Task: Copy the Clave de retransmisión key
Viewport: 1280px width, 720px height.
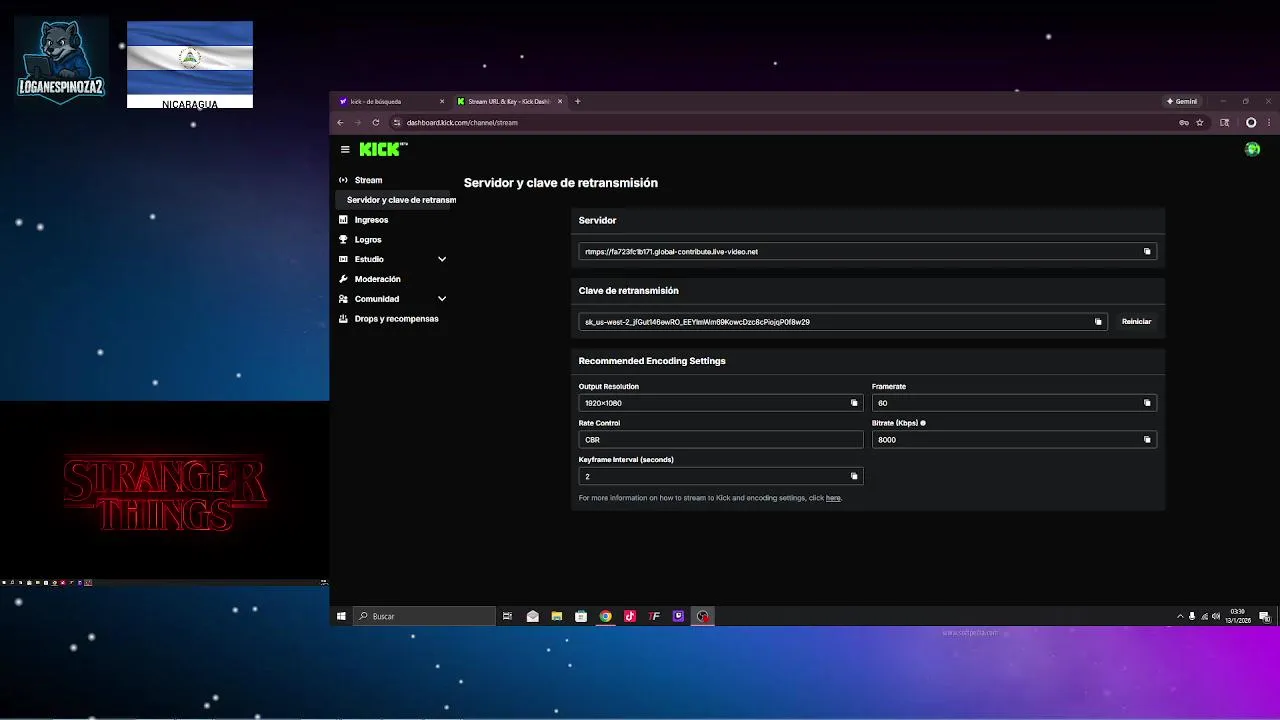Action: tap(1098, 322)
